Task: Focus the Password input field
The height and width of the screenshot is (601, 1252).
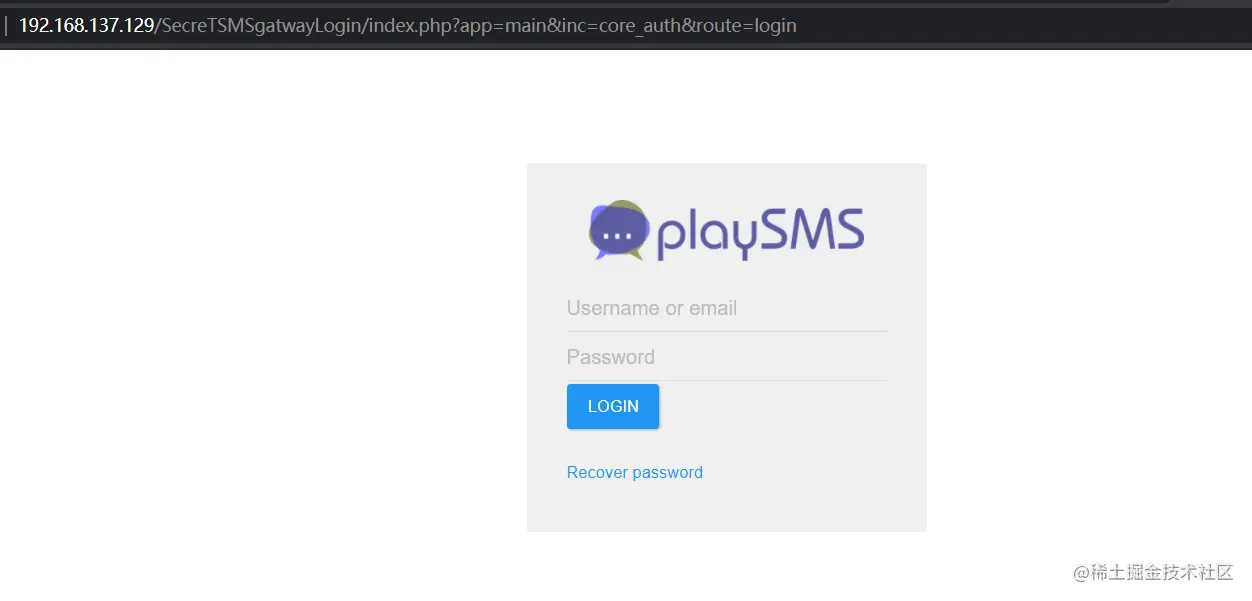Action: 727,357
